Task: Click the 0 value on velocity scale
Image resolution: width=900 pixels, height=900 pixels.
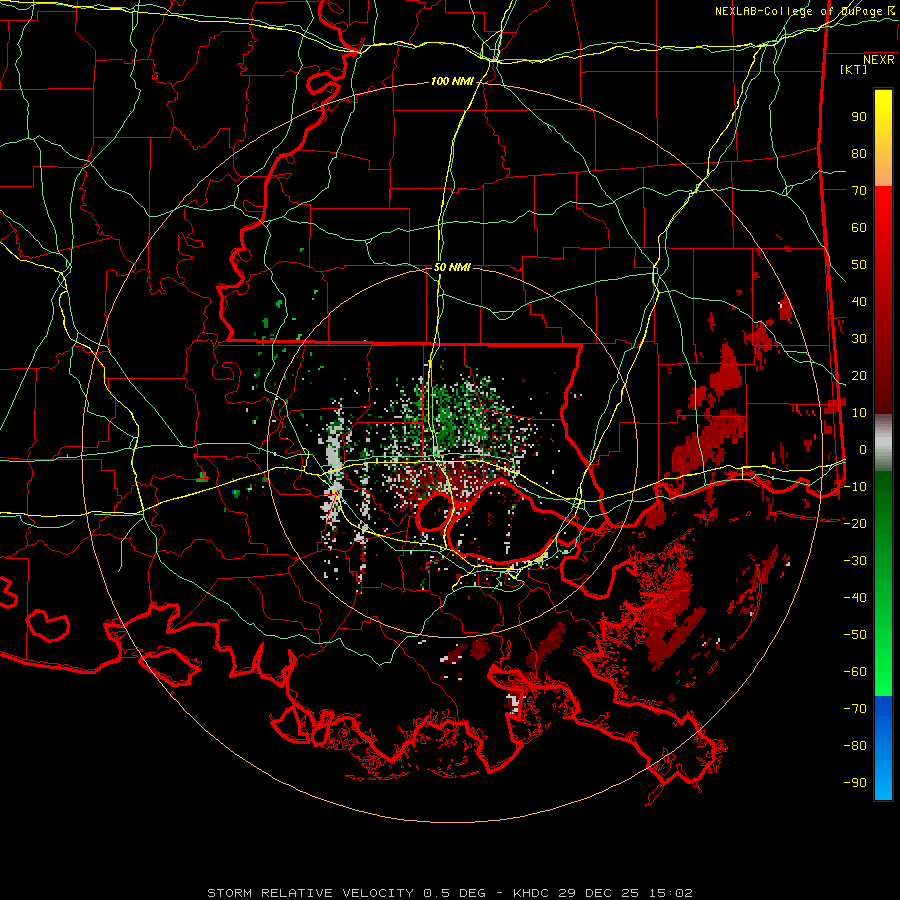Action: click(x=863, y=450)
